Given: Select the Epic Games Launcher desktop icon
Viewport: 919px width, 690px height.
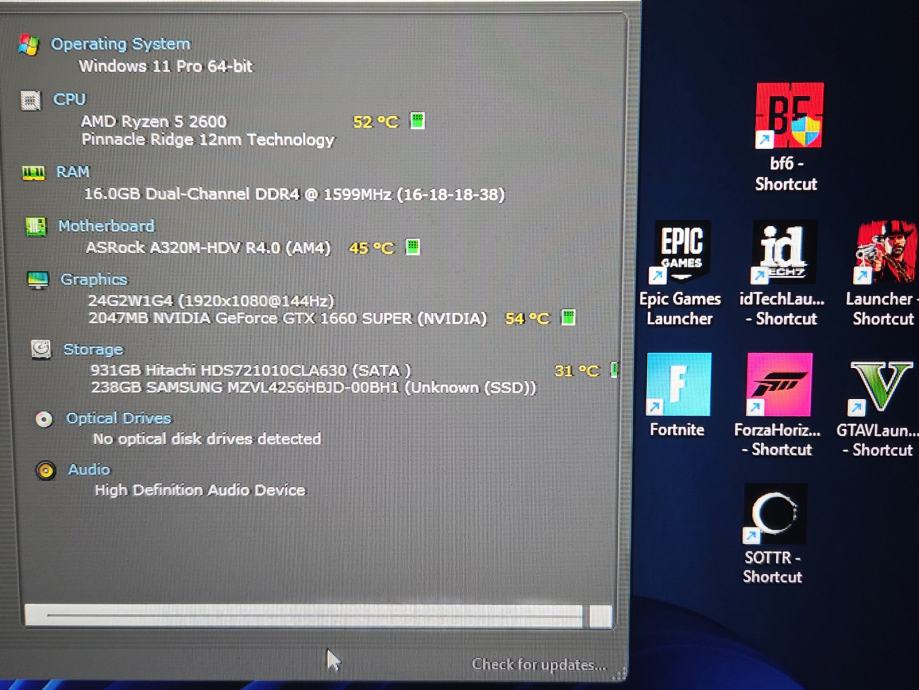Looking at the screenshot, I should point(680,274).
